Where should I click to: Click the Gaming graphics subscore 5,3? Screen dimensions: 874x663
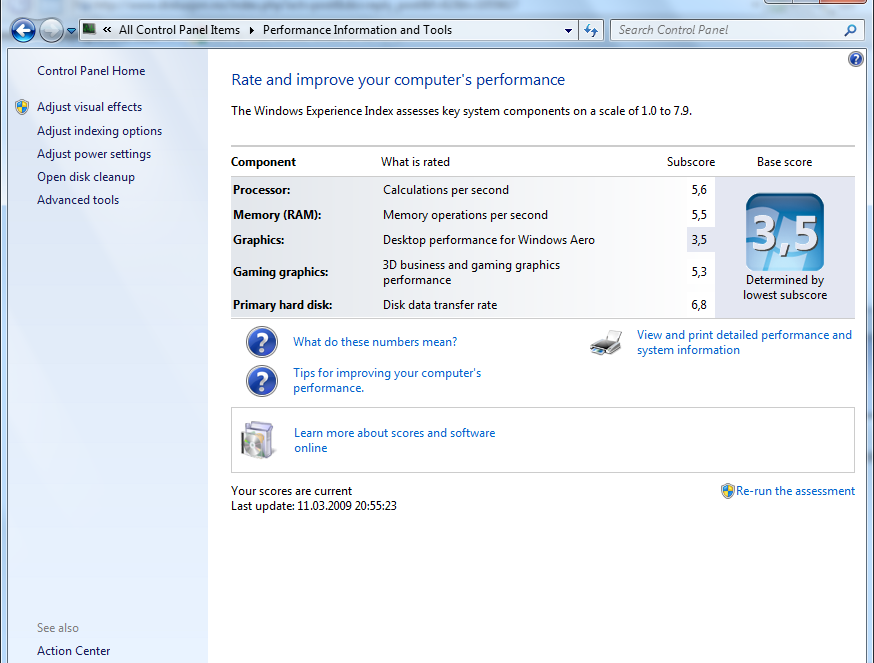pos(699,272)
